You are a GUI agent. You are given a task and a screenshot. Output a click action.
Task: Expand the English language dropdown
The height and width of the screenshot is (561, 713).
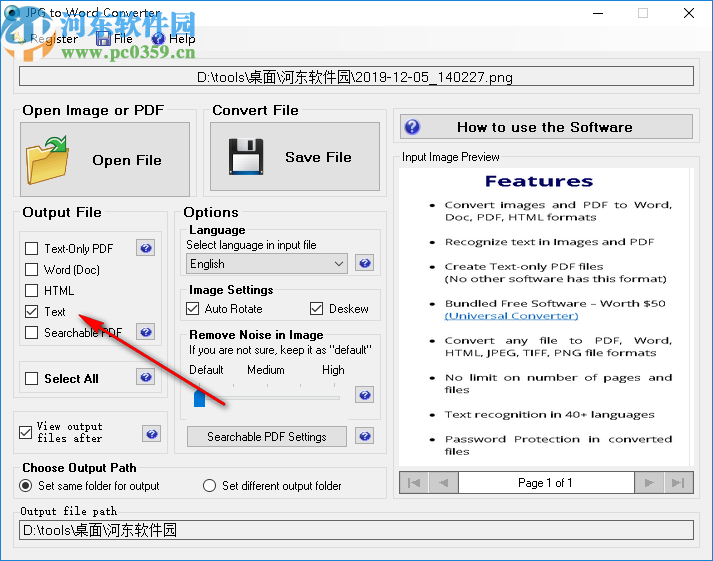[x=266, y=264]
